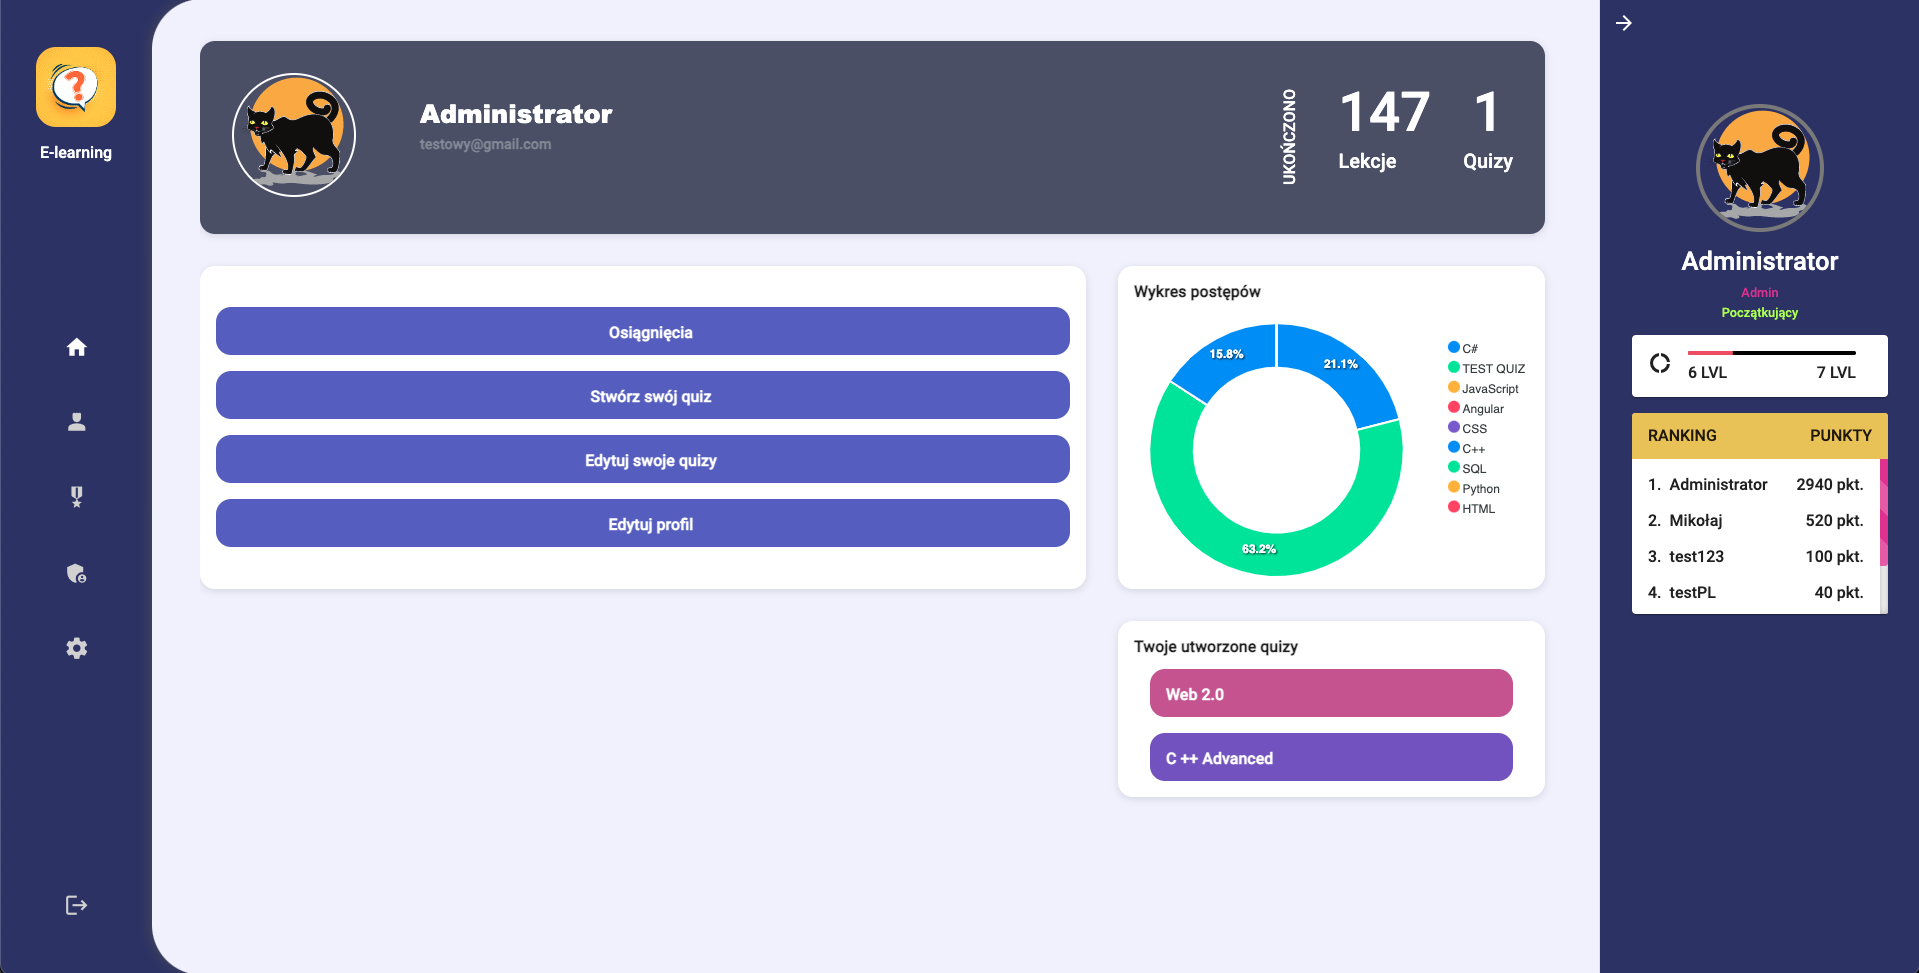The image size is (1919, 973).
Task: Open the Home icon in the sidebar
Action: (76, 347)
